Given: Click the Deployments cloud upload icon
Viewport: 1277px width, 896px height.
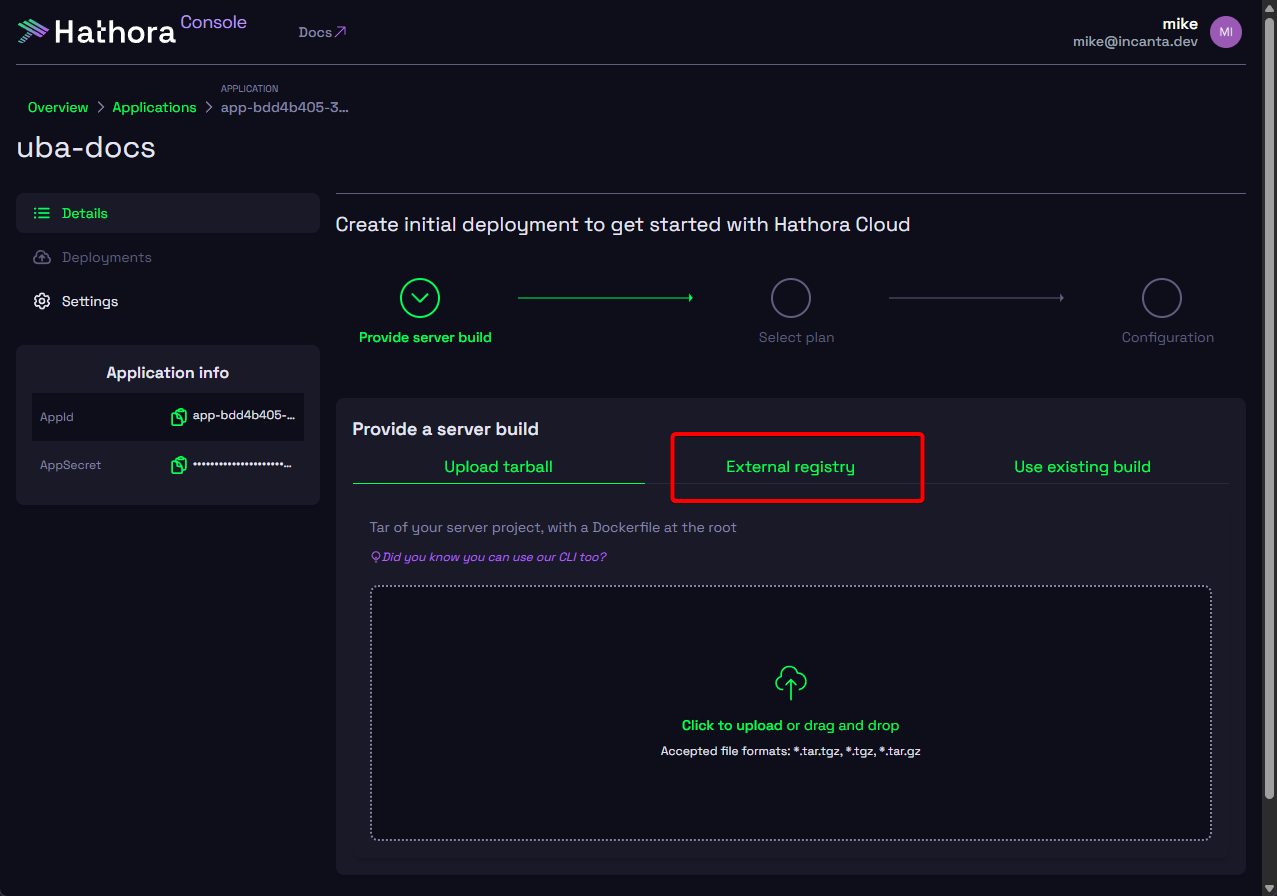Looking at the screenshot, I should click(x=42, y=257).
